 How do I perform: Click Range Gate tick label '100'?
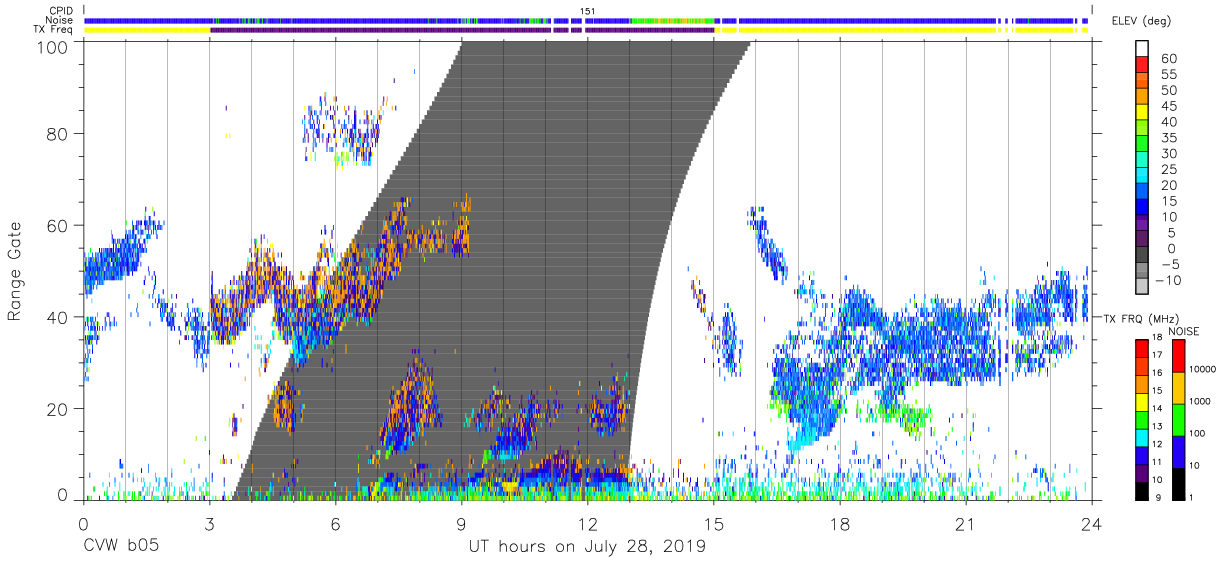(x=54, y=46)
